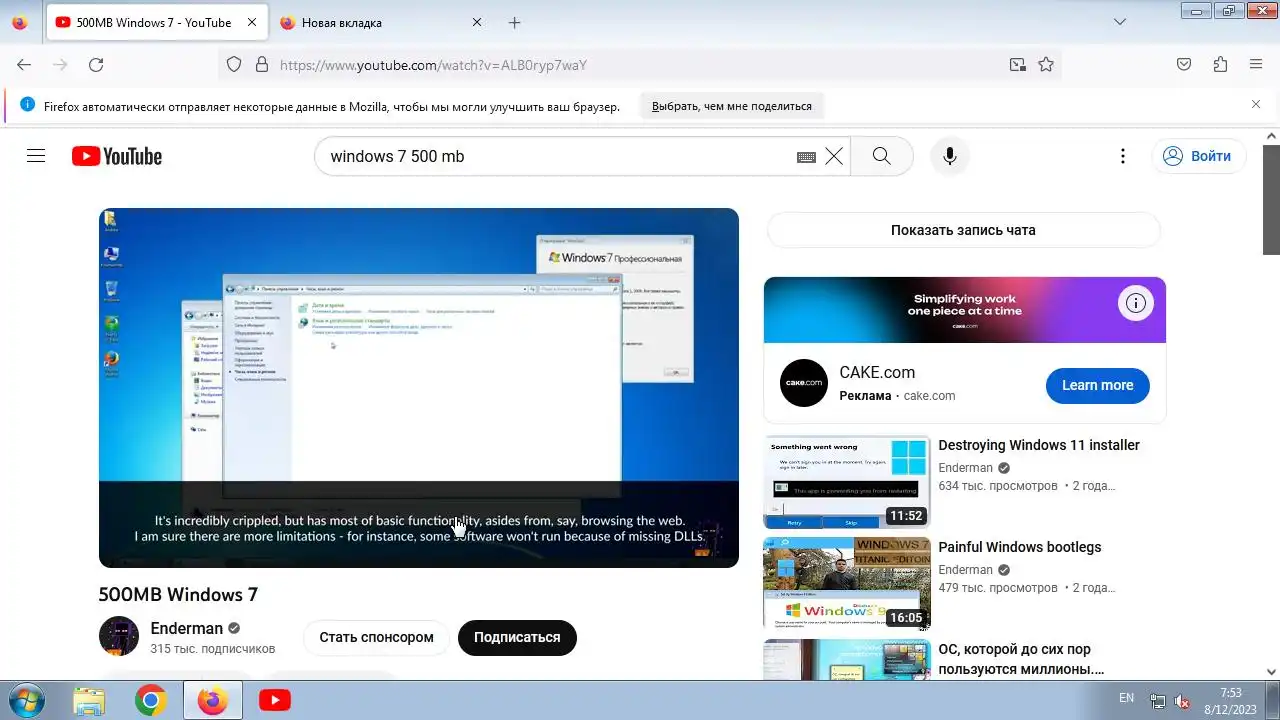
Task: Open Google Chrome from the taskbar
Action: click(151, 701)
